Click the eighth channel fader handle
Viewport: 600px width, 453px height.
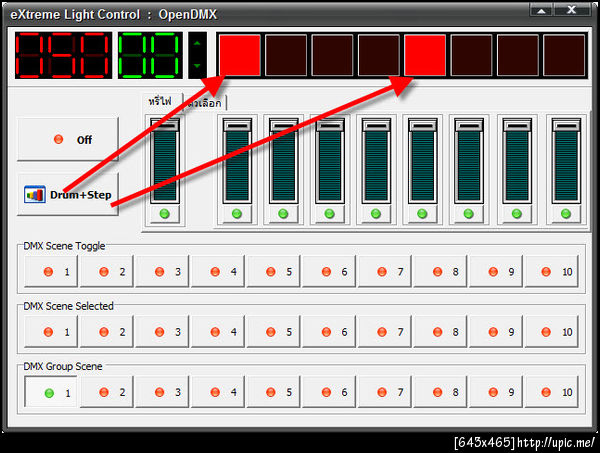click(x=566, y=125)
